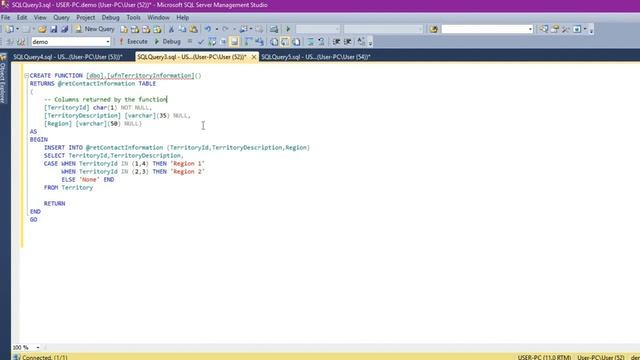The width and height of the screenshot is (640, 360).
Task: Open SQL Editor toolbar overflow options
Action: [x=370, y=42]
